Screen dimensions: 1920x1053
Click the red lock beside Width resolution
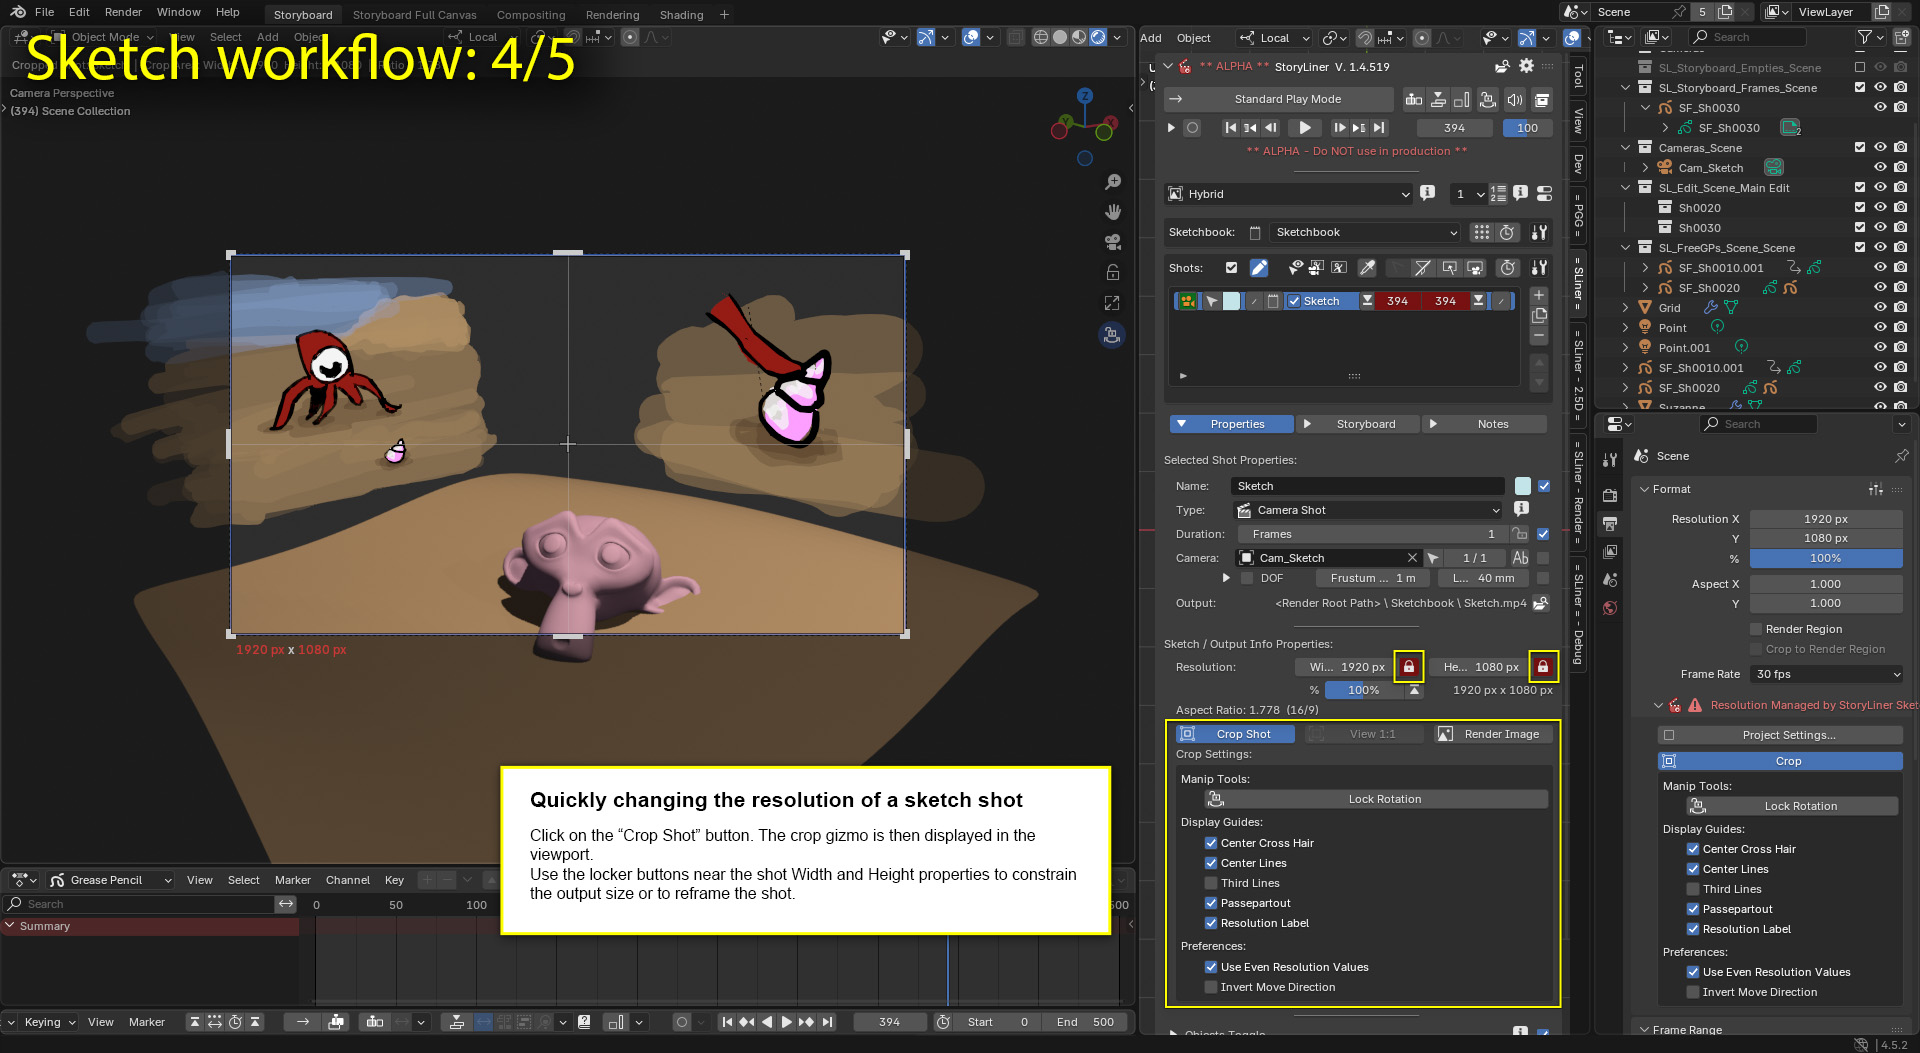(x=1408, y=667)
